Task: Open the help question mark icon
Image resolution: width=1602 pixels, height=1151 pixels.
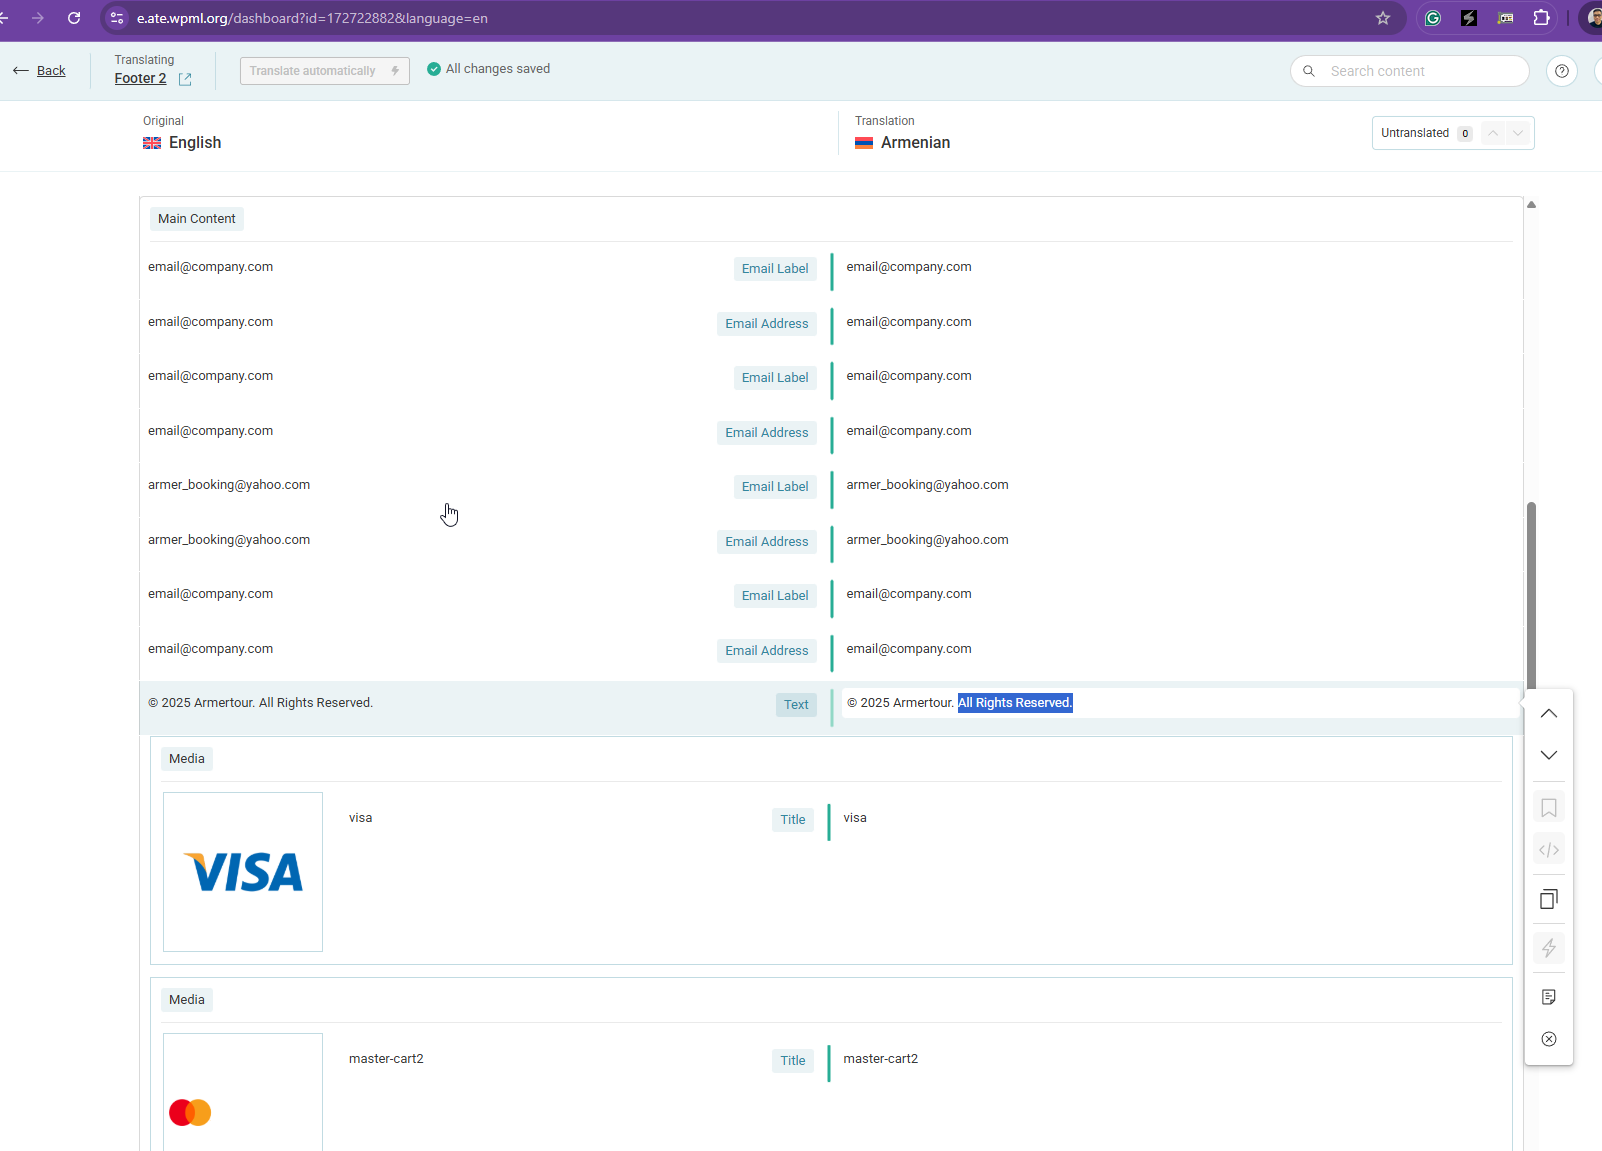Action: (x=1561, y=71)
